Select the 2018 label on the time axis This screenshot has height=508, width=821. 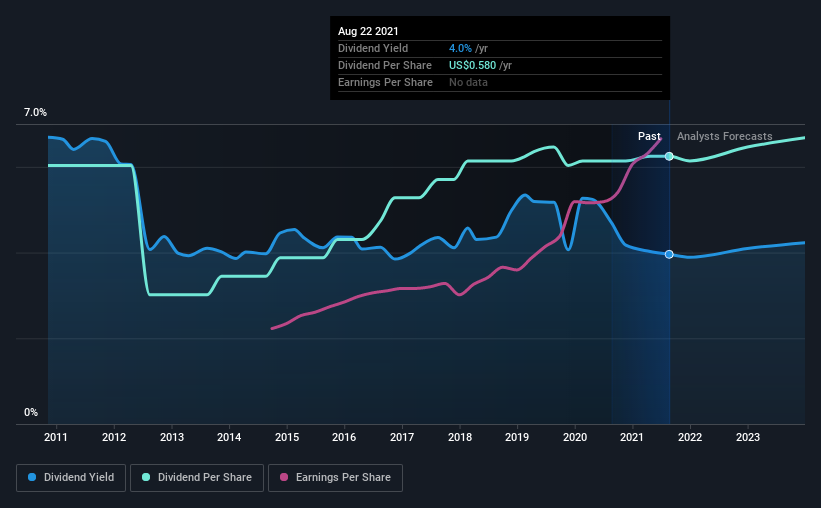click(x=460, y=437)
